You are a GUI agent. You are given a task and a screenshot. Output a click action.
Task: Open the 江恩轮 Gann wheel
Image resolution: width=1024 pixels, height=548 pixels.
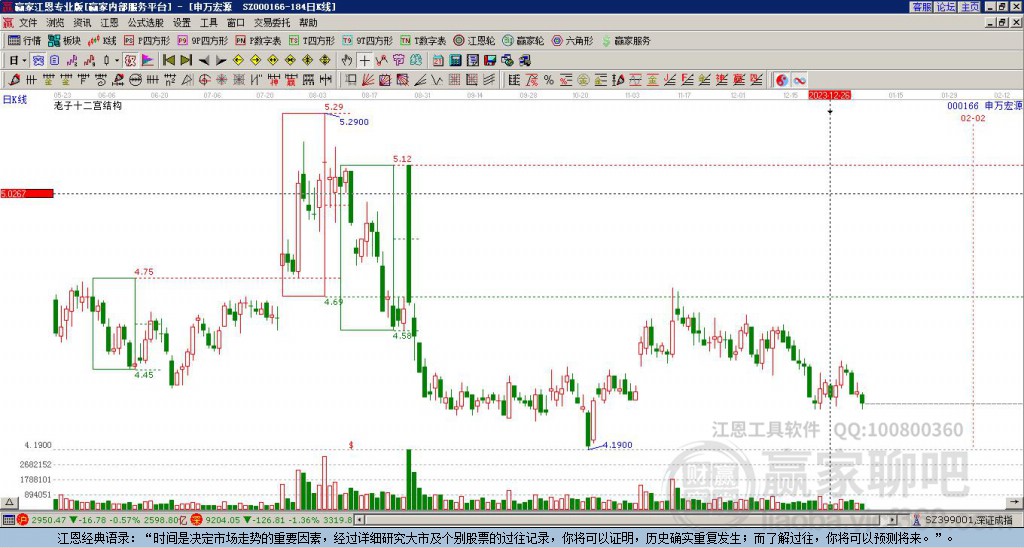[x=475, y=40]
